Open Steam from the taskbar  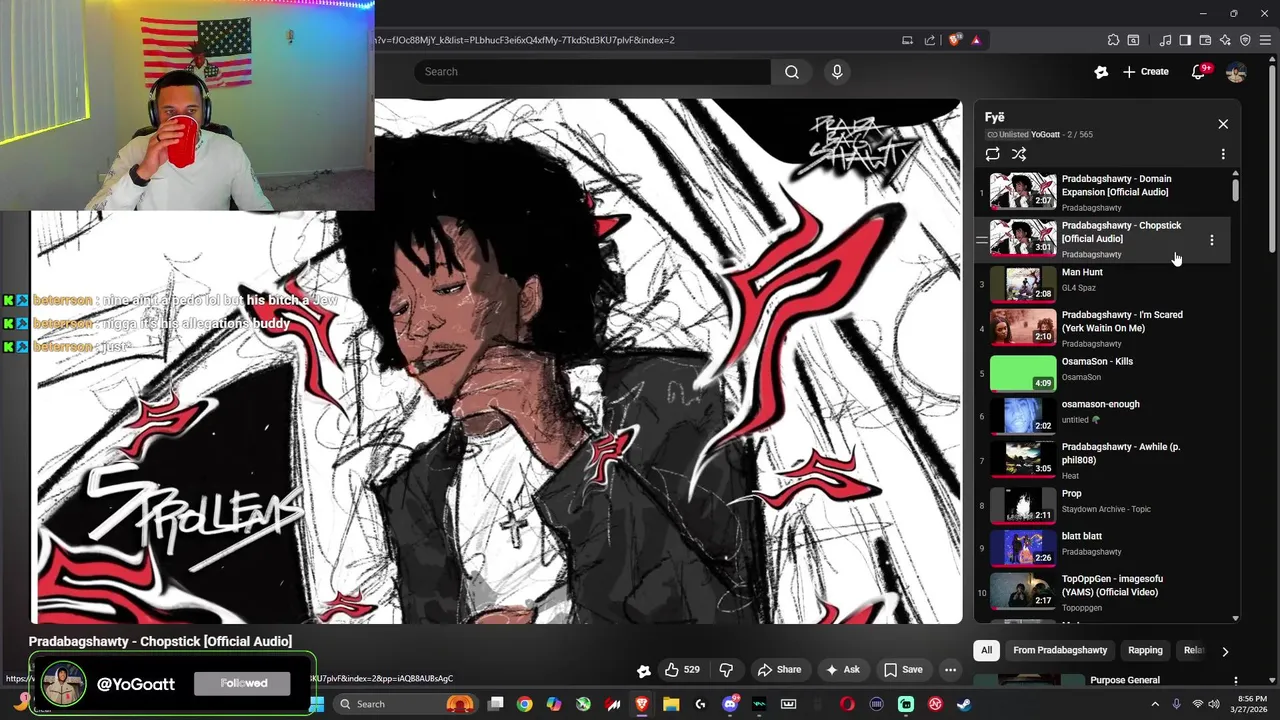[x=964, y=704]
